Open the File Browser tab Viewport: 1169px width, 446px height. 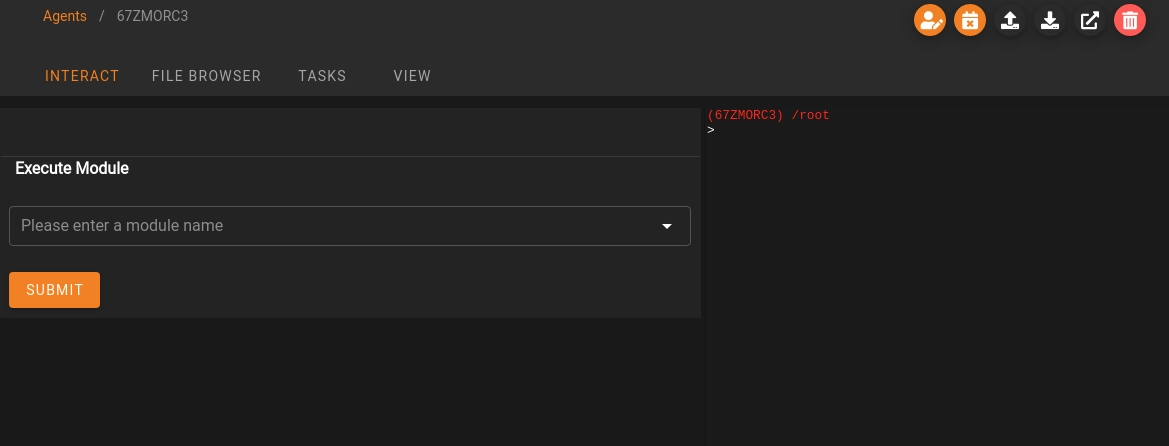206,76
